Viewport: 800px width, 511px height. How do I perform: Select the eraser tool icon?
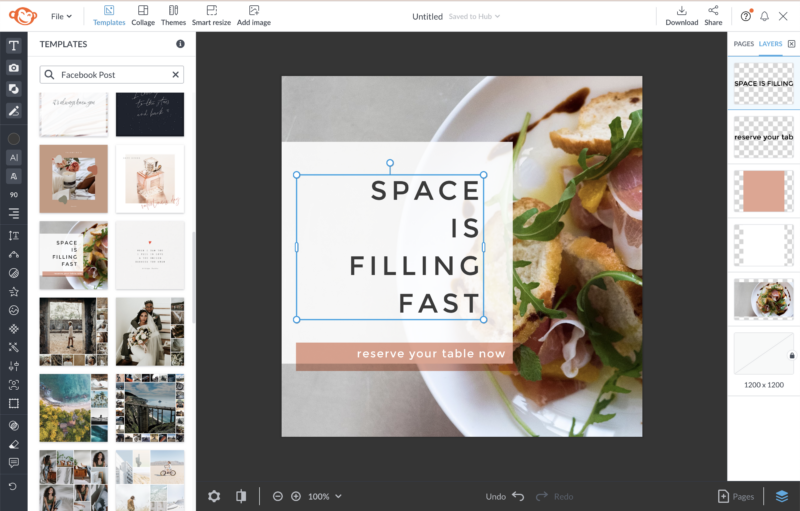(14, 444)
